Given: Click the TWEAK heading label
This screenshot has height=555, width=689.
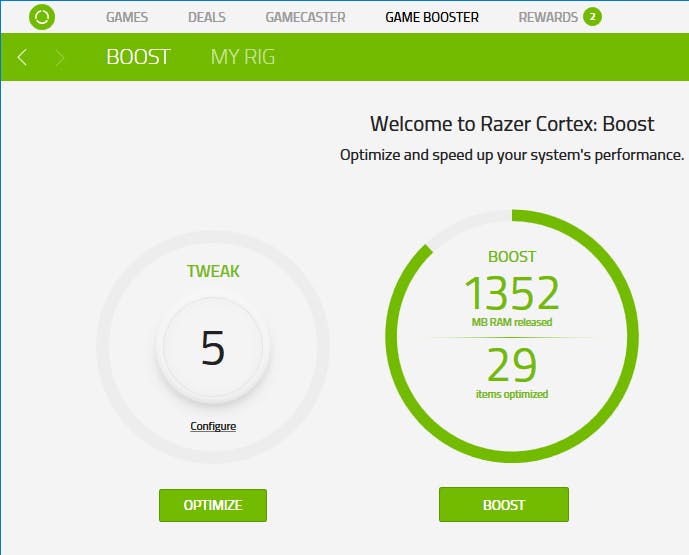Looking at the screenshot, I should tap(213, 271).
